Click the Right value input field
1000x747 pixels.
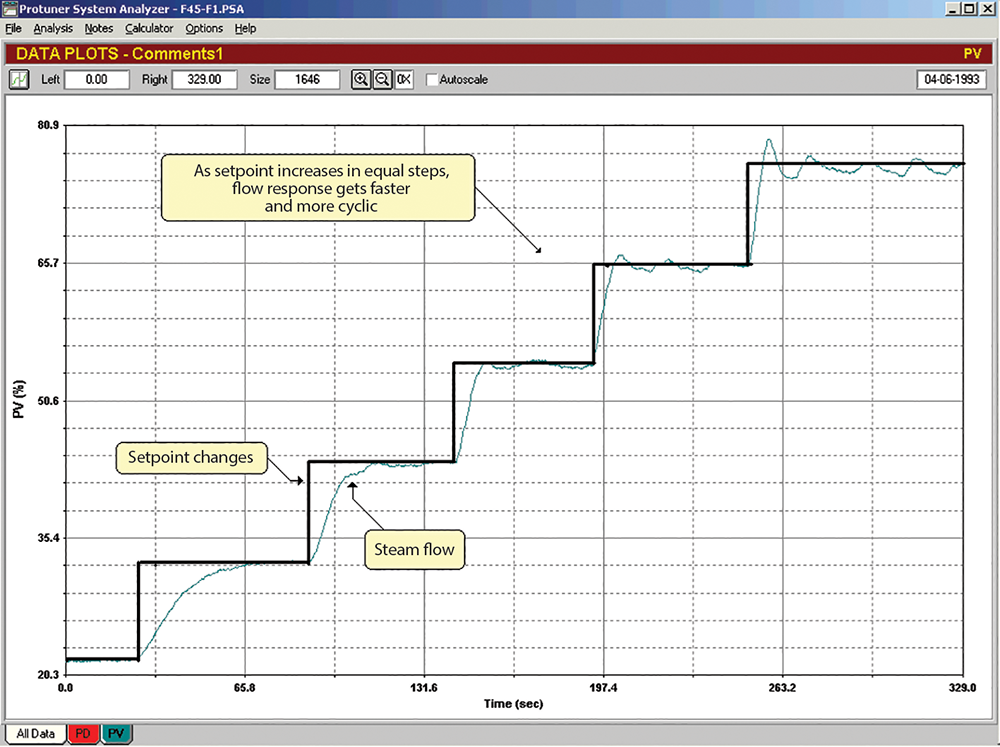pyautogui.click(x=204, y=79)
